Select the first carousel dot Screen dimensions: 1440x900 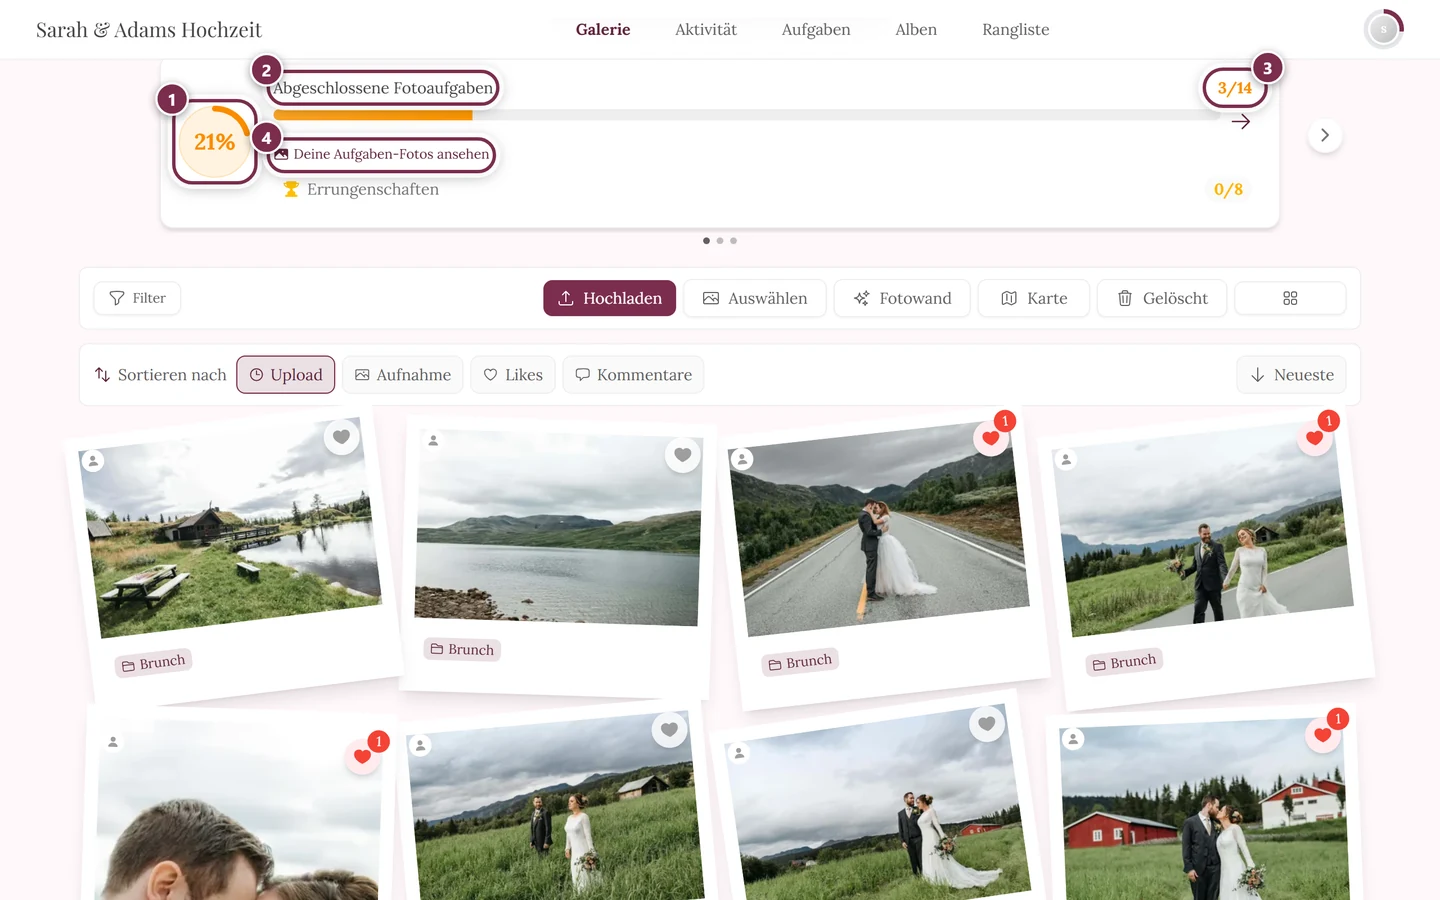point(706,241)
